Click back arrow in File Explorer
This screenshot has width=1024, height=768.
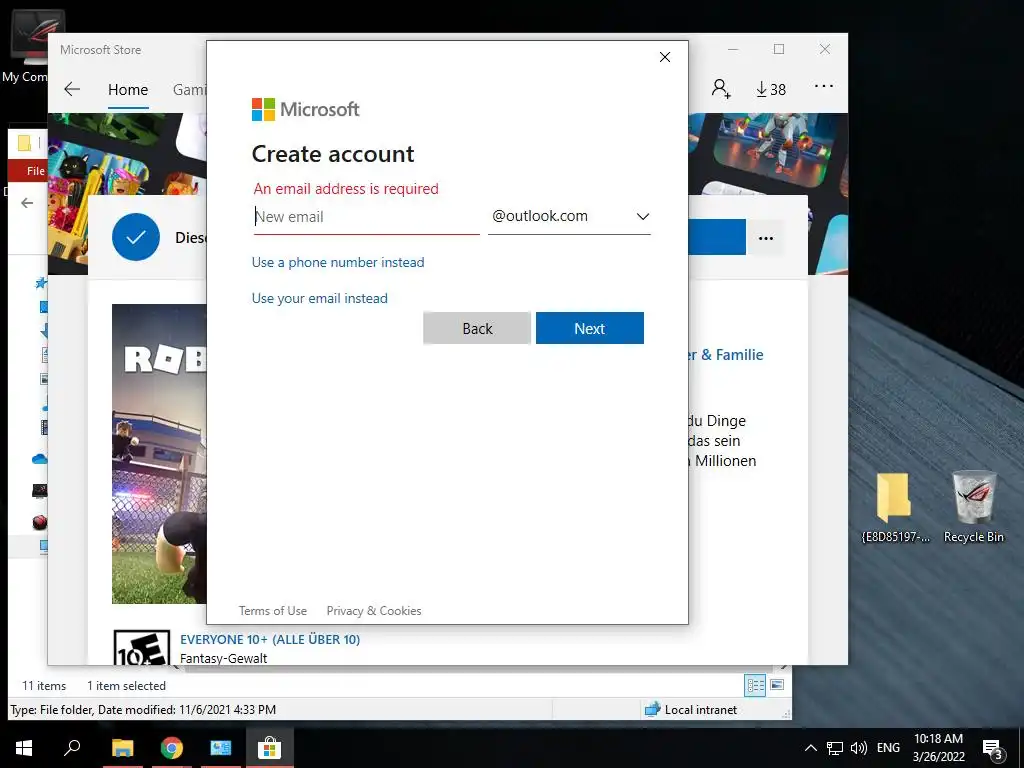pos(27,203)
